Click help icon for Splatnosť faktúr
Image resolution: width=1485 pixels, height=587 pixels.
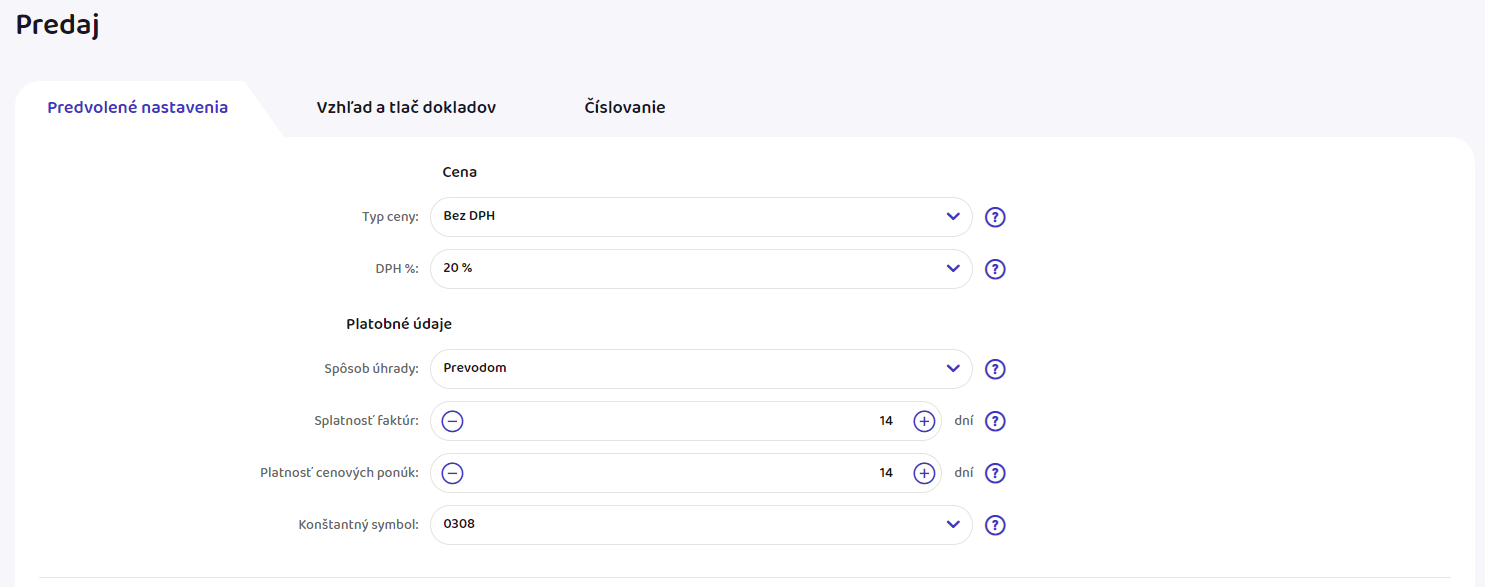[x=994, y=421]
